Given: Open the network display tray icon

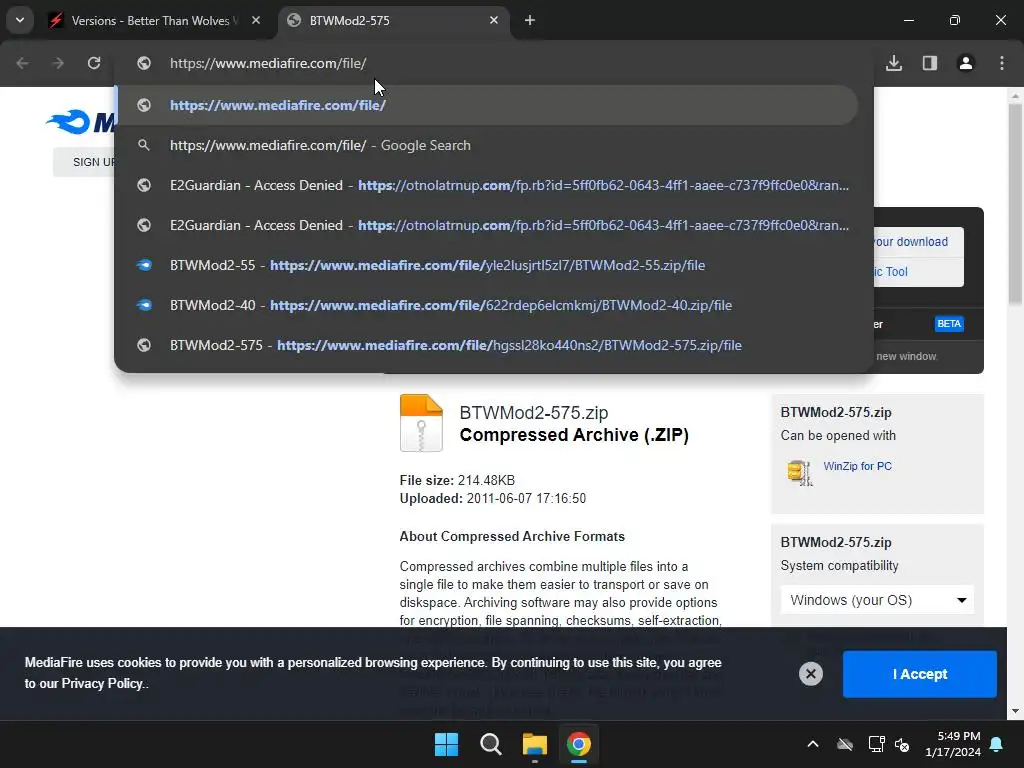Looking at the screenshot, I should tap(876, 744).
